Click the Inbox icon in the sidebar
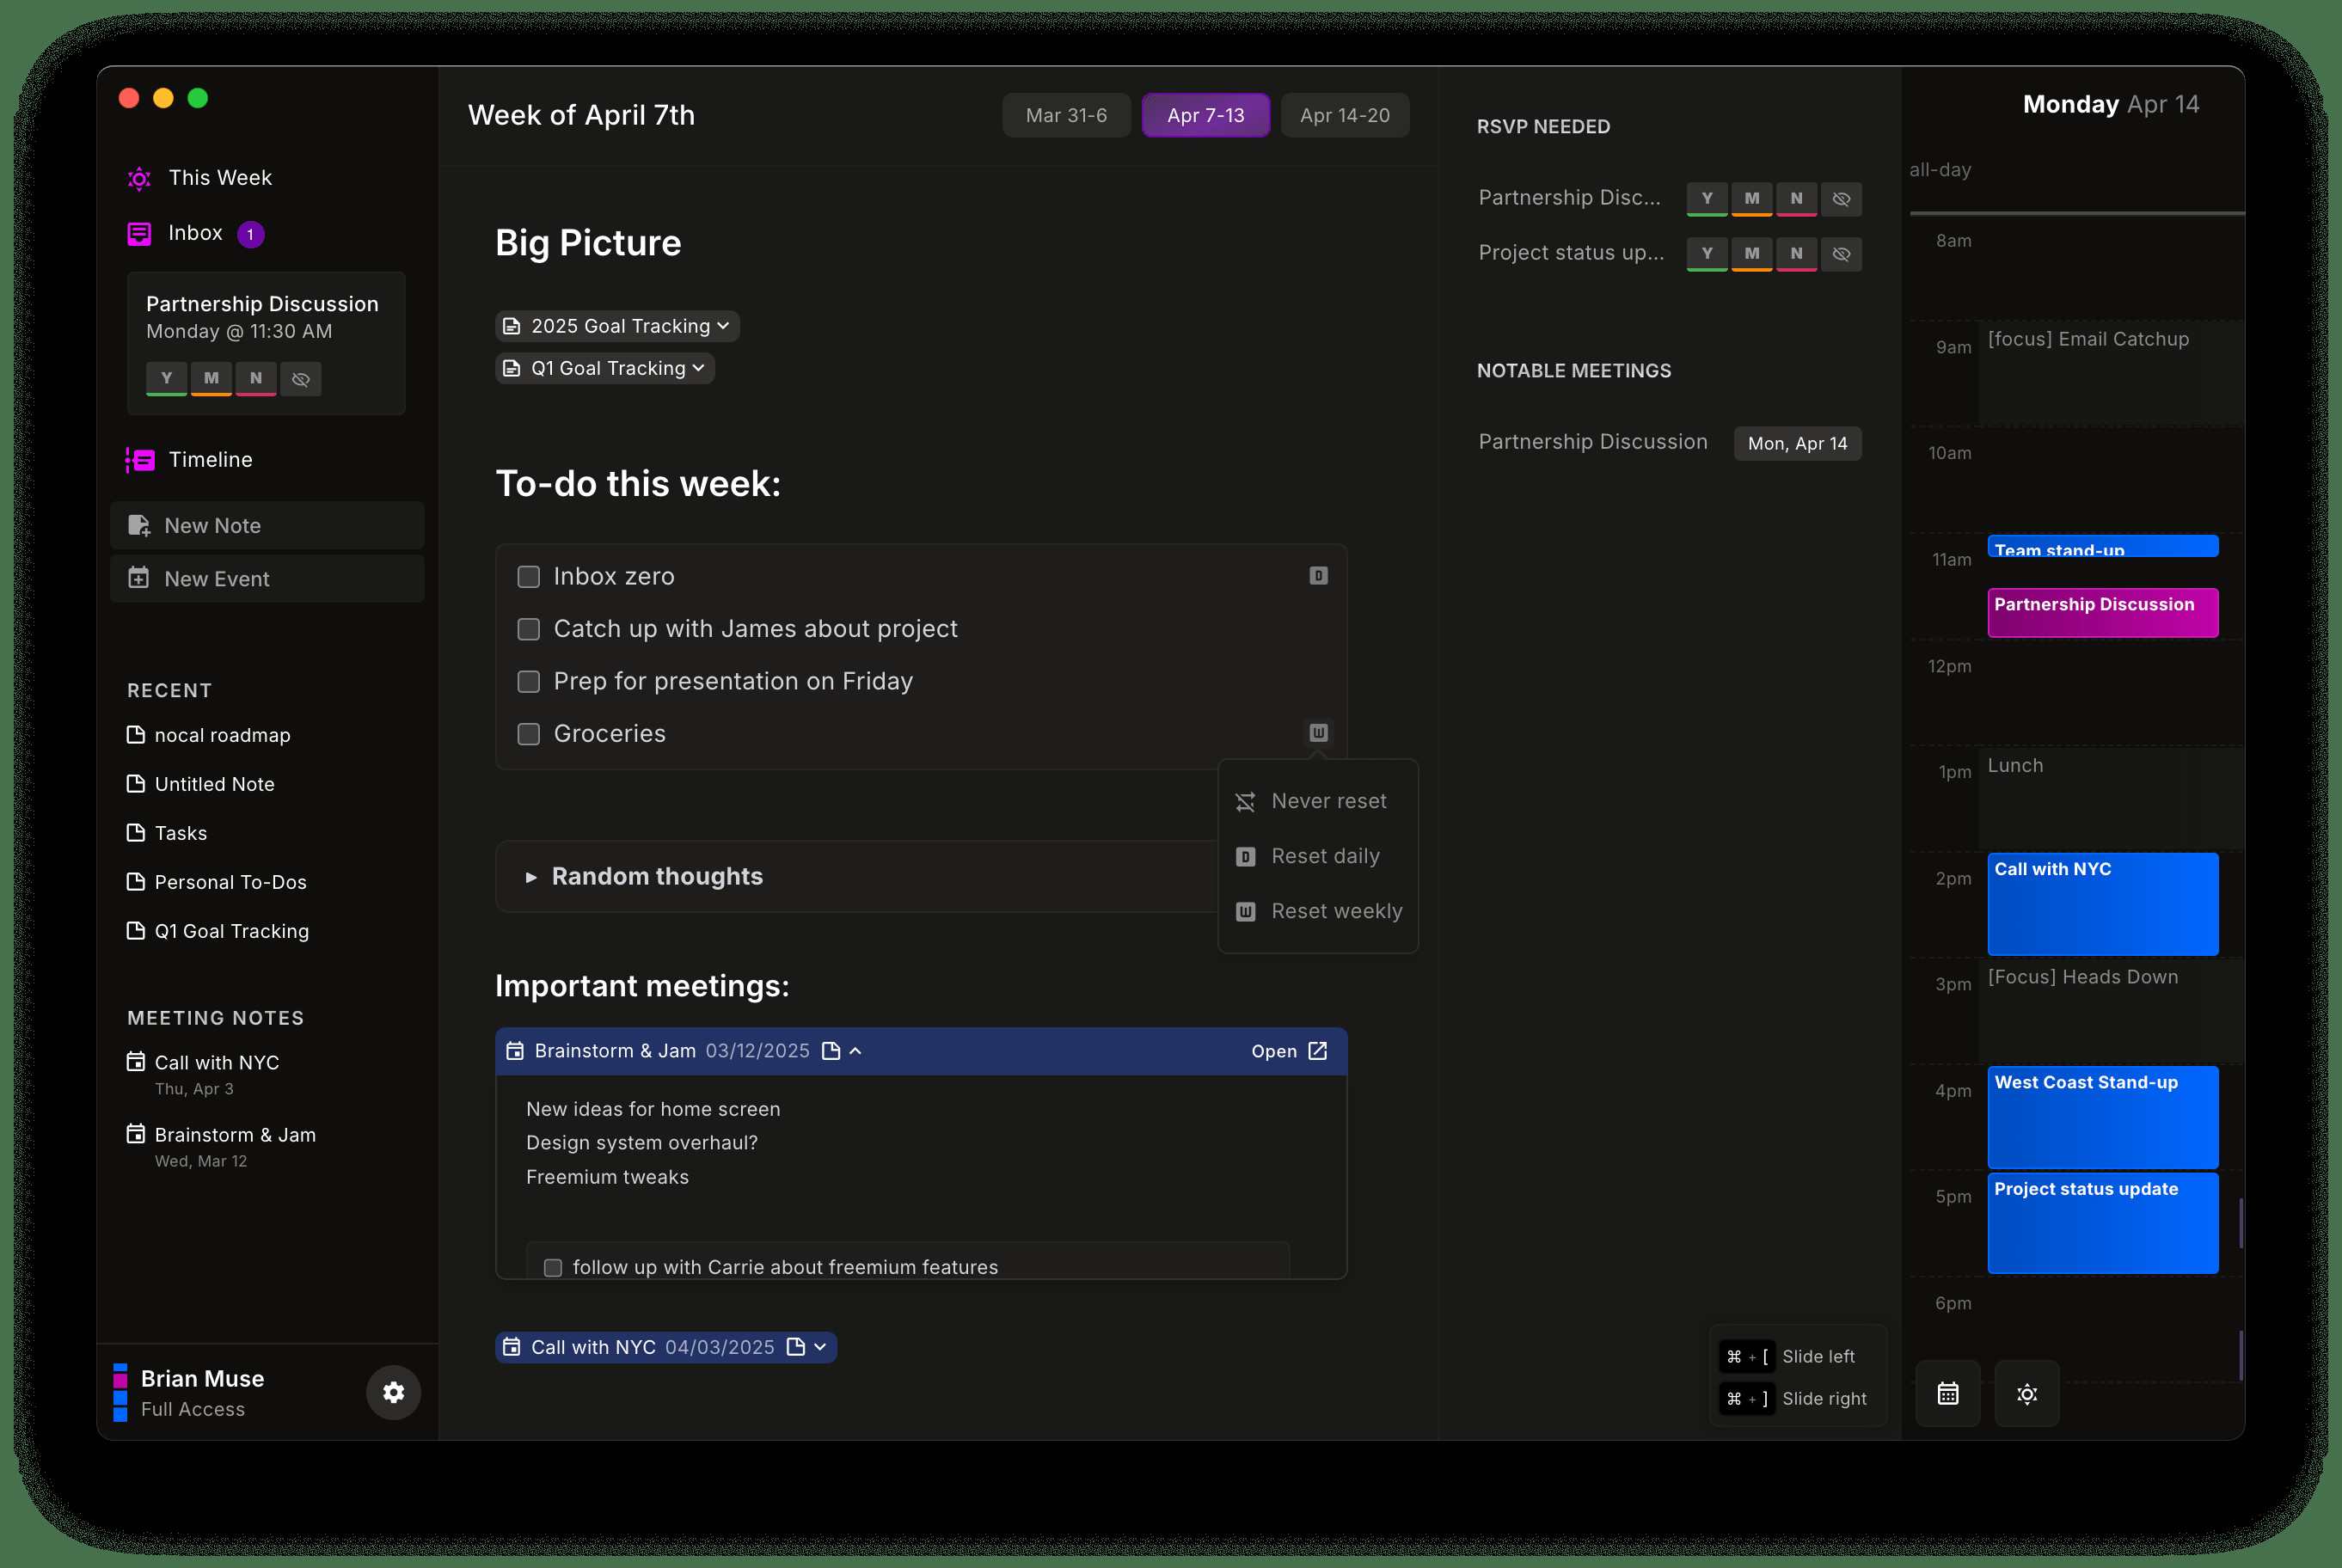The width and height of the screenshot is (2342, 1568). (139, 233)
